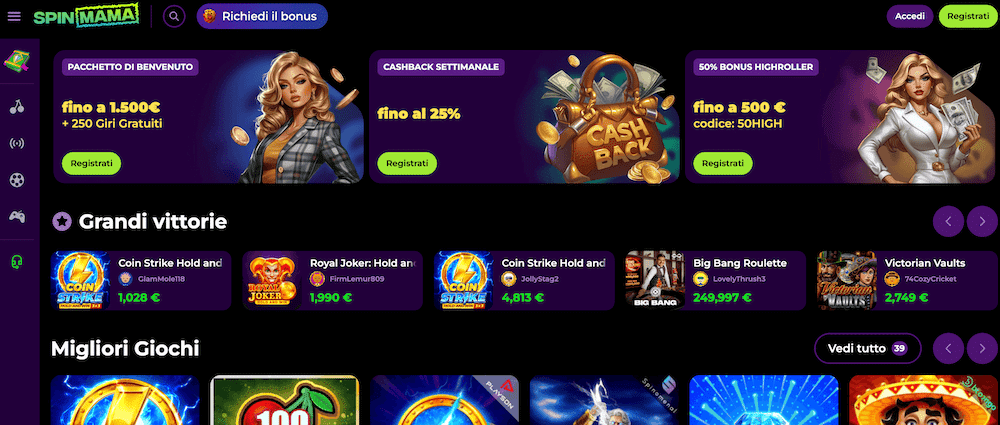The height and width of the screenshot is (425, 1000).
Task: Click Richiedi il bonus button
Action: coord(262,17)
